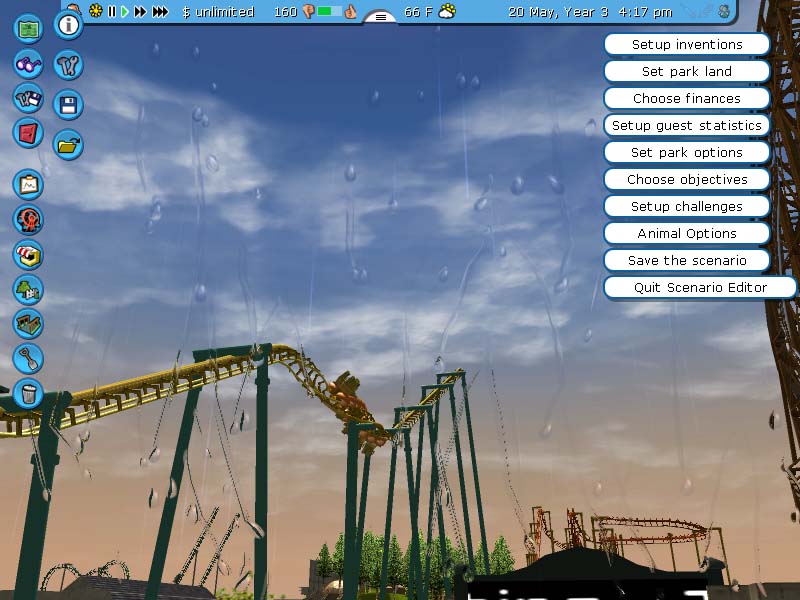Open Set park options
The height and width of the screenshot is (600, 800).
(687, 153)
